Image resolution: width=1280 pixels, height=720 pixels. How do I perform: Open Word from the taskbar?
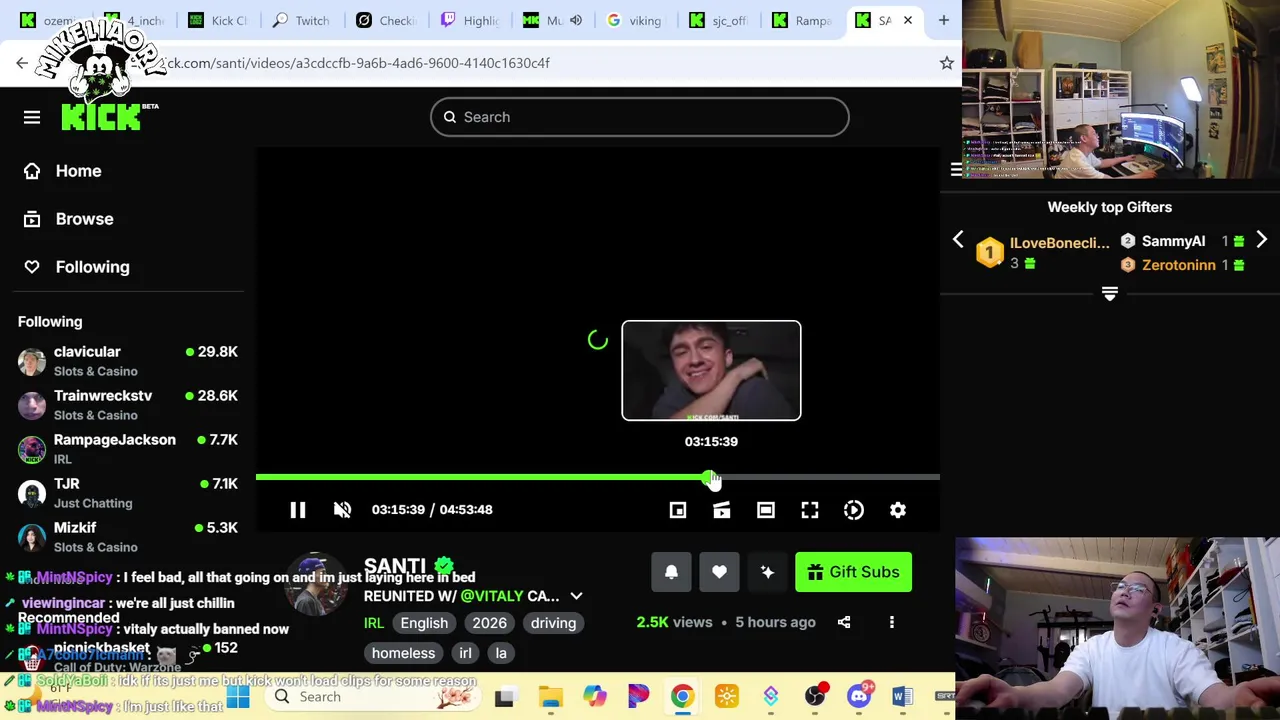point(902,697)
